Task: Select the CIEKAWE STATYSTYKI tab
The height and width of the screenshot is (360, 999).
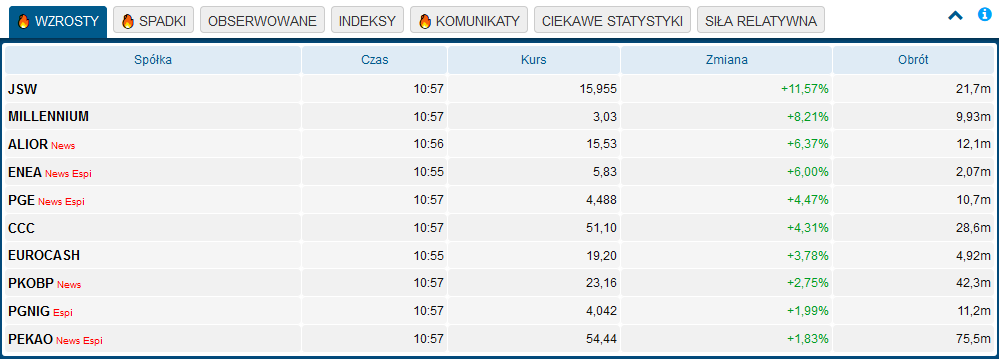Action: point(612,21)
